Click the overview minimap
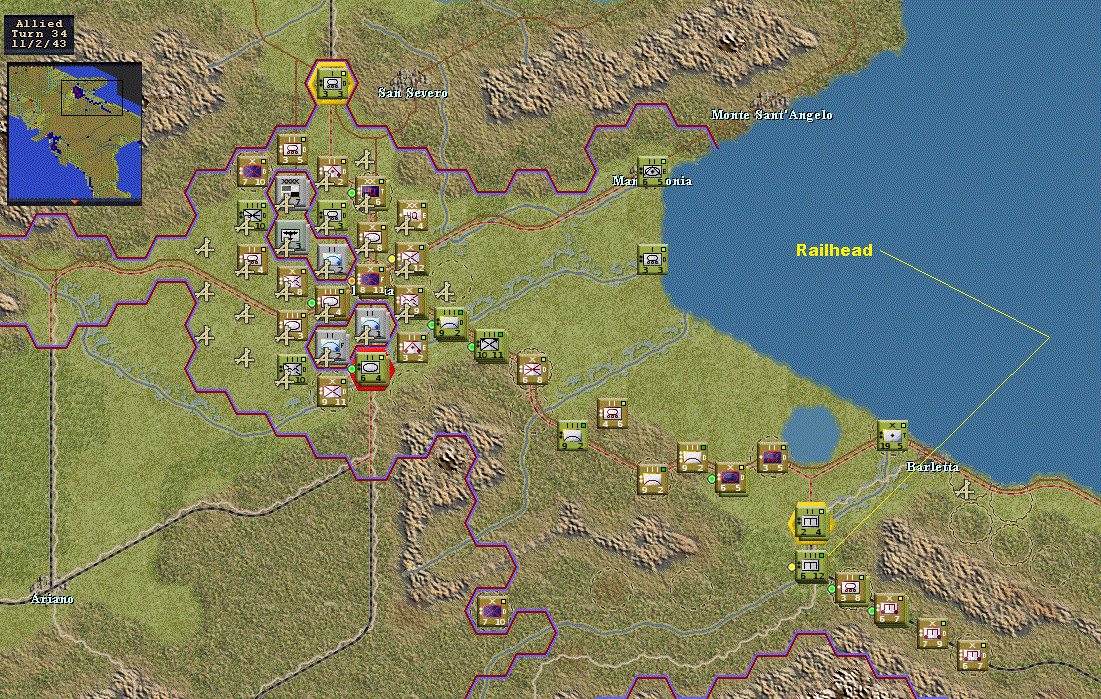 tap(74, 132)
